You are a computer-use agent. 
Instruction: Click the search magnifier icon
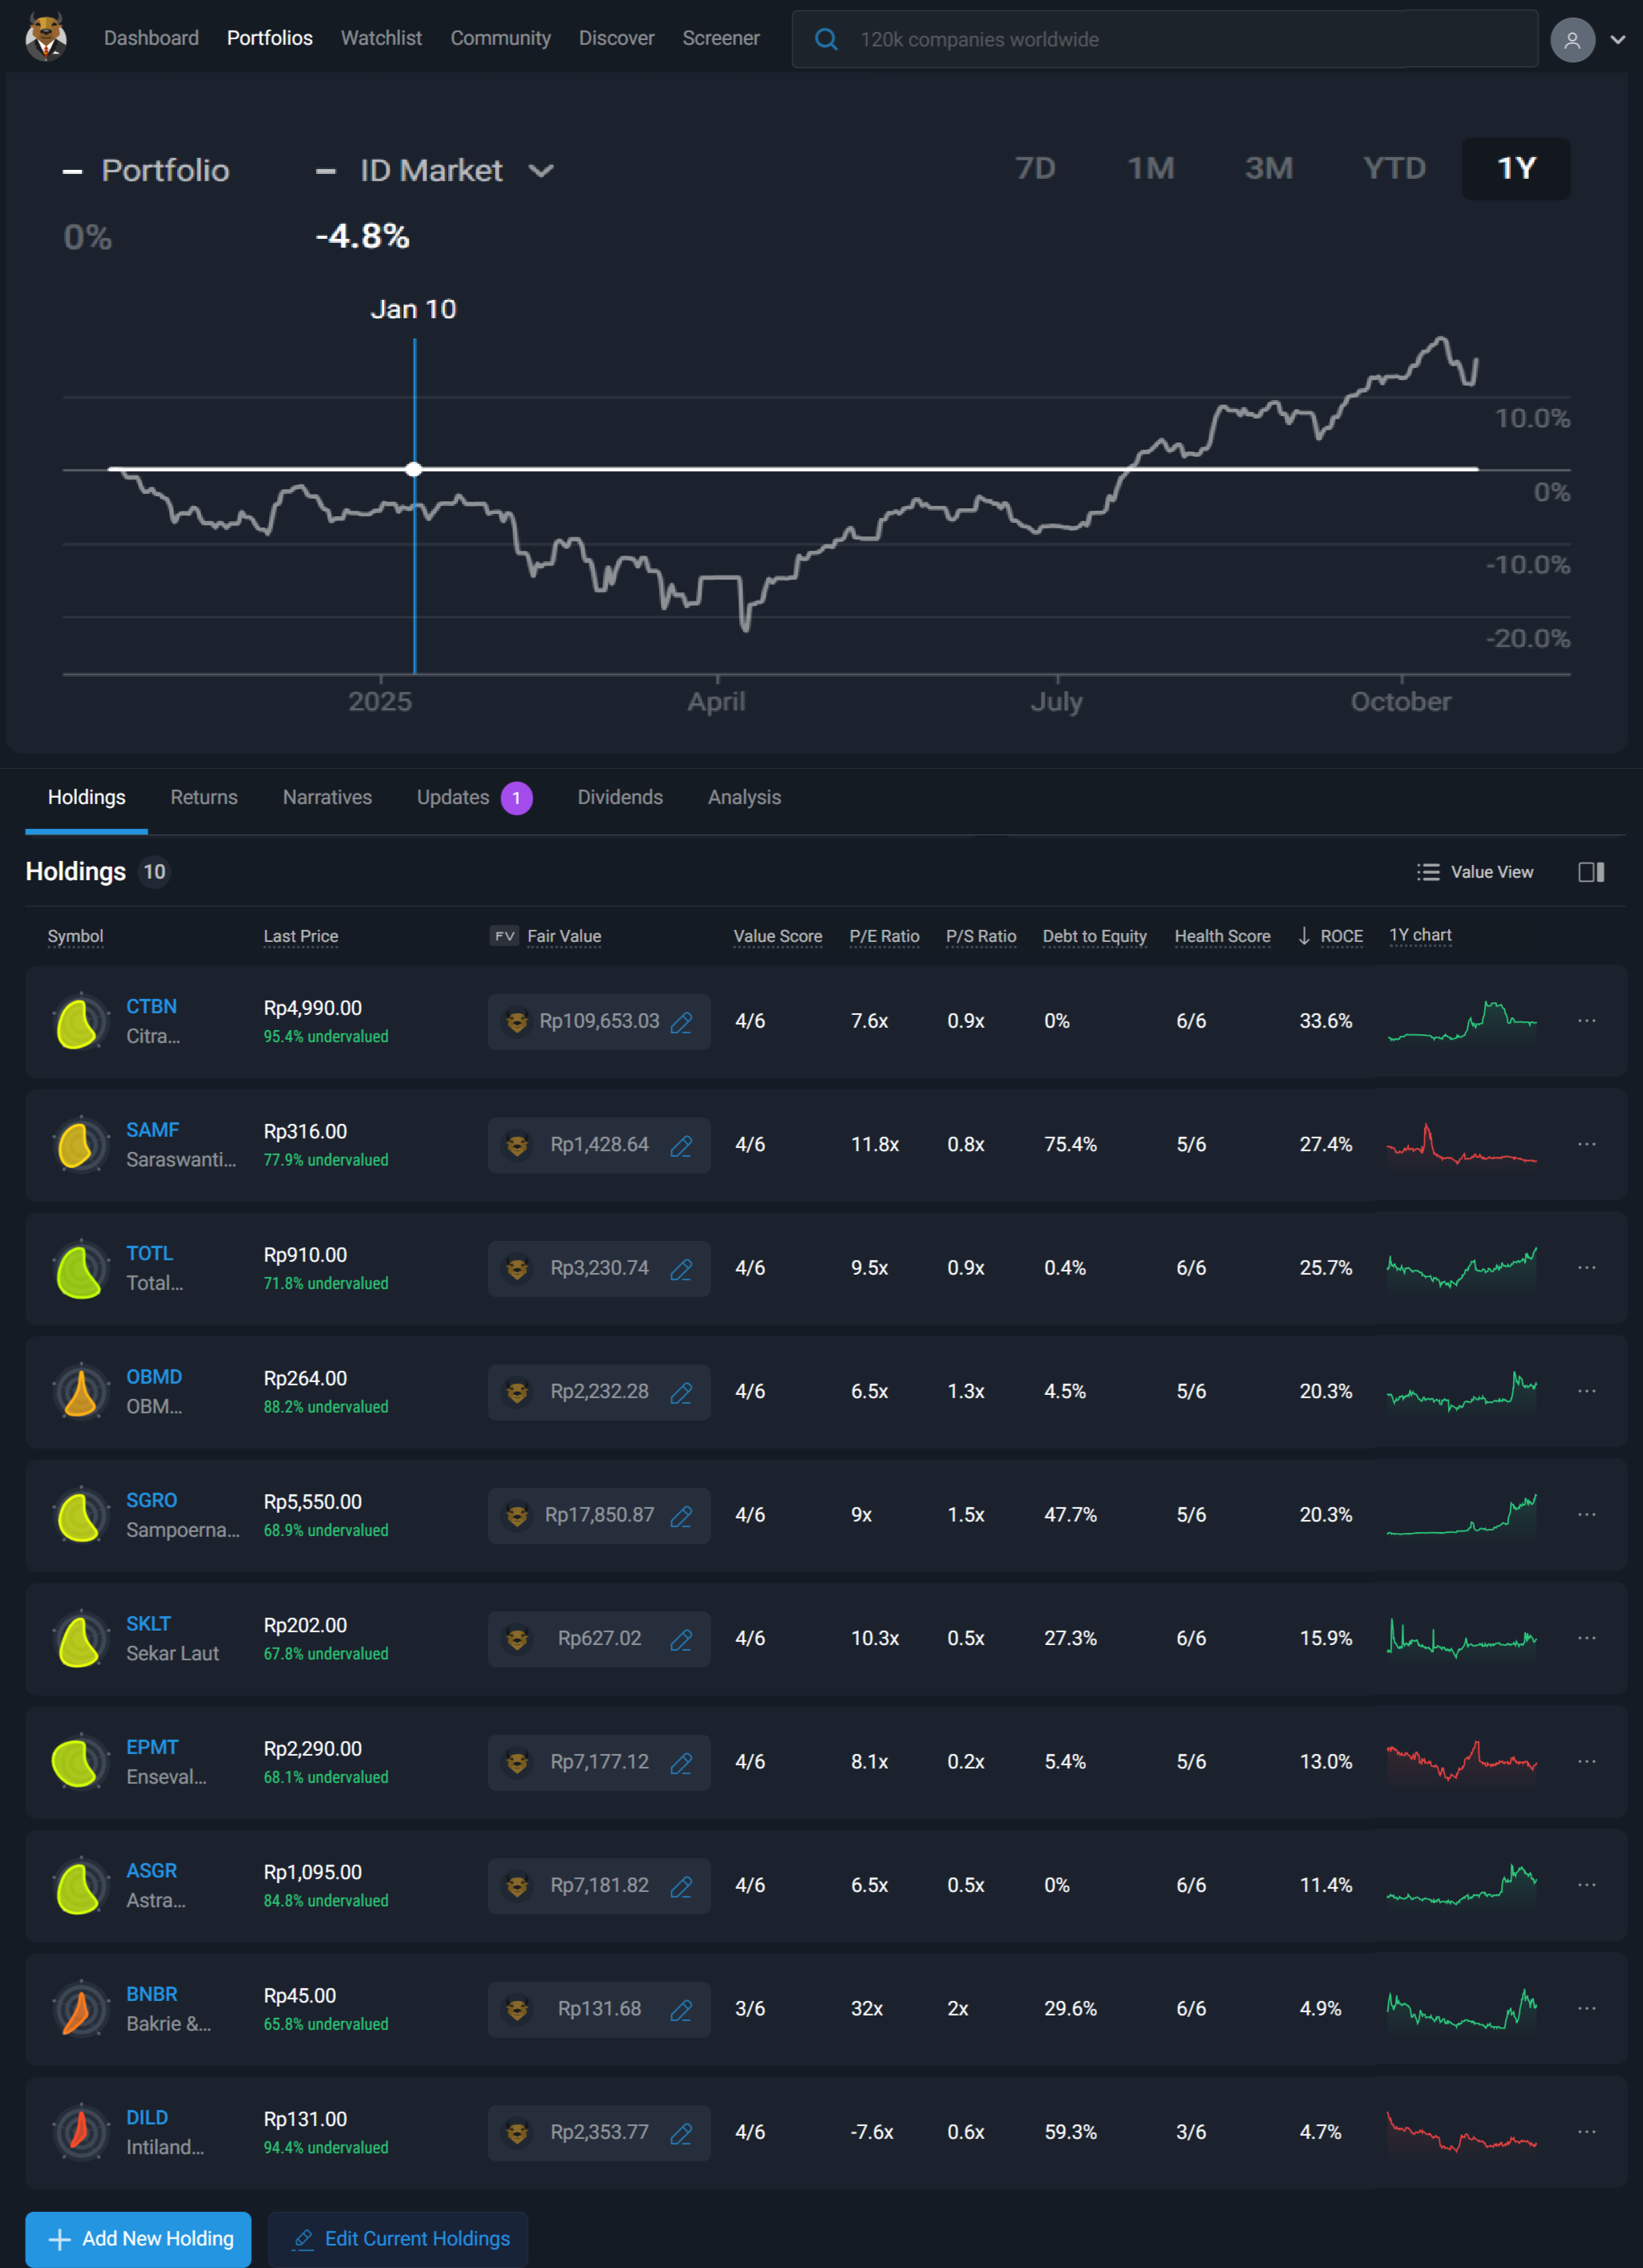click(x=826, y=40)
